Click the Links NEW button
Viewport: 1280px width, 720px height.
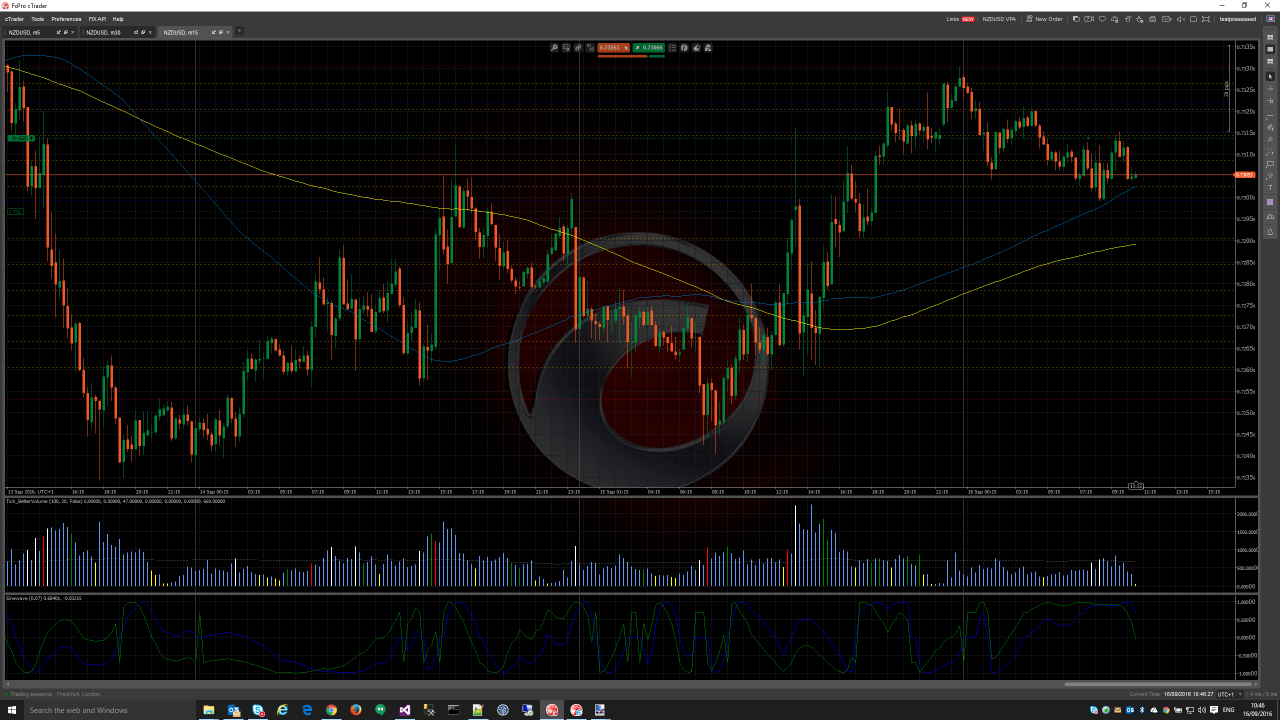pyautogui.click(x=961, y=19)
